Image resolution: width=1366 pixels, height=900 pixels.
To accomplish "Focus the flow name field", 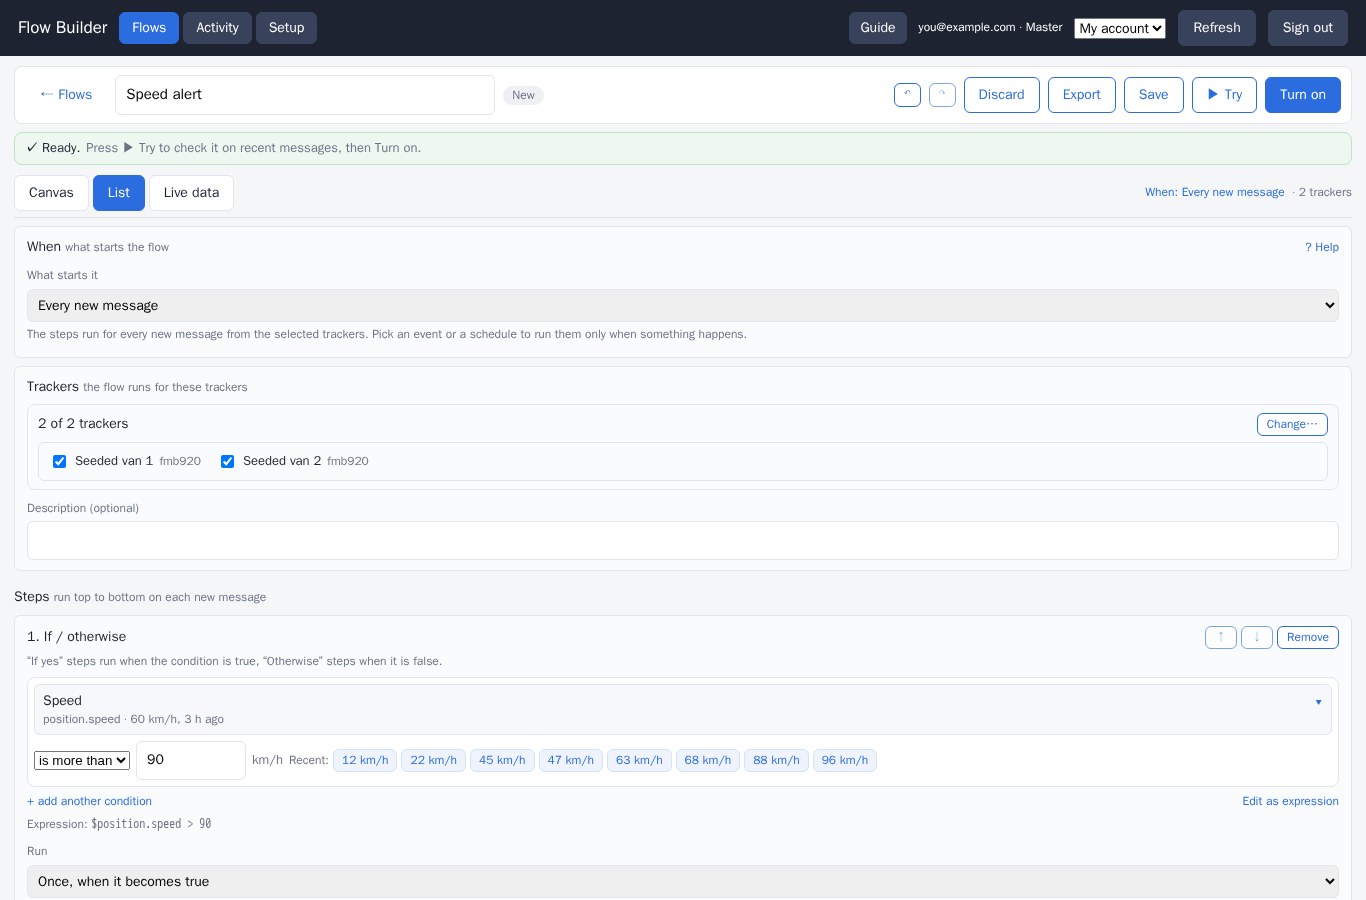I will [x=305, y=95].
